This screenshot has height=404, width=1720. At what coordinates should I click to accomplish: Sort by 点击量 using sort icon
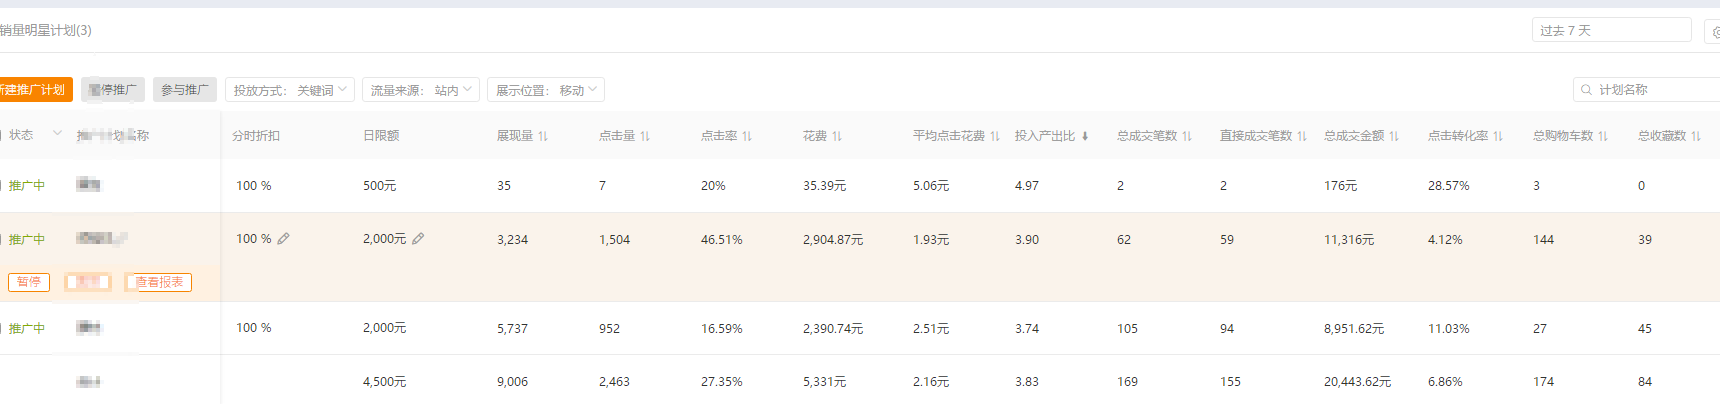tap(645, 136)
